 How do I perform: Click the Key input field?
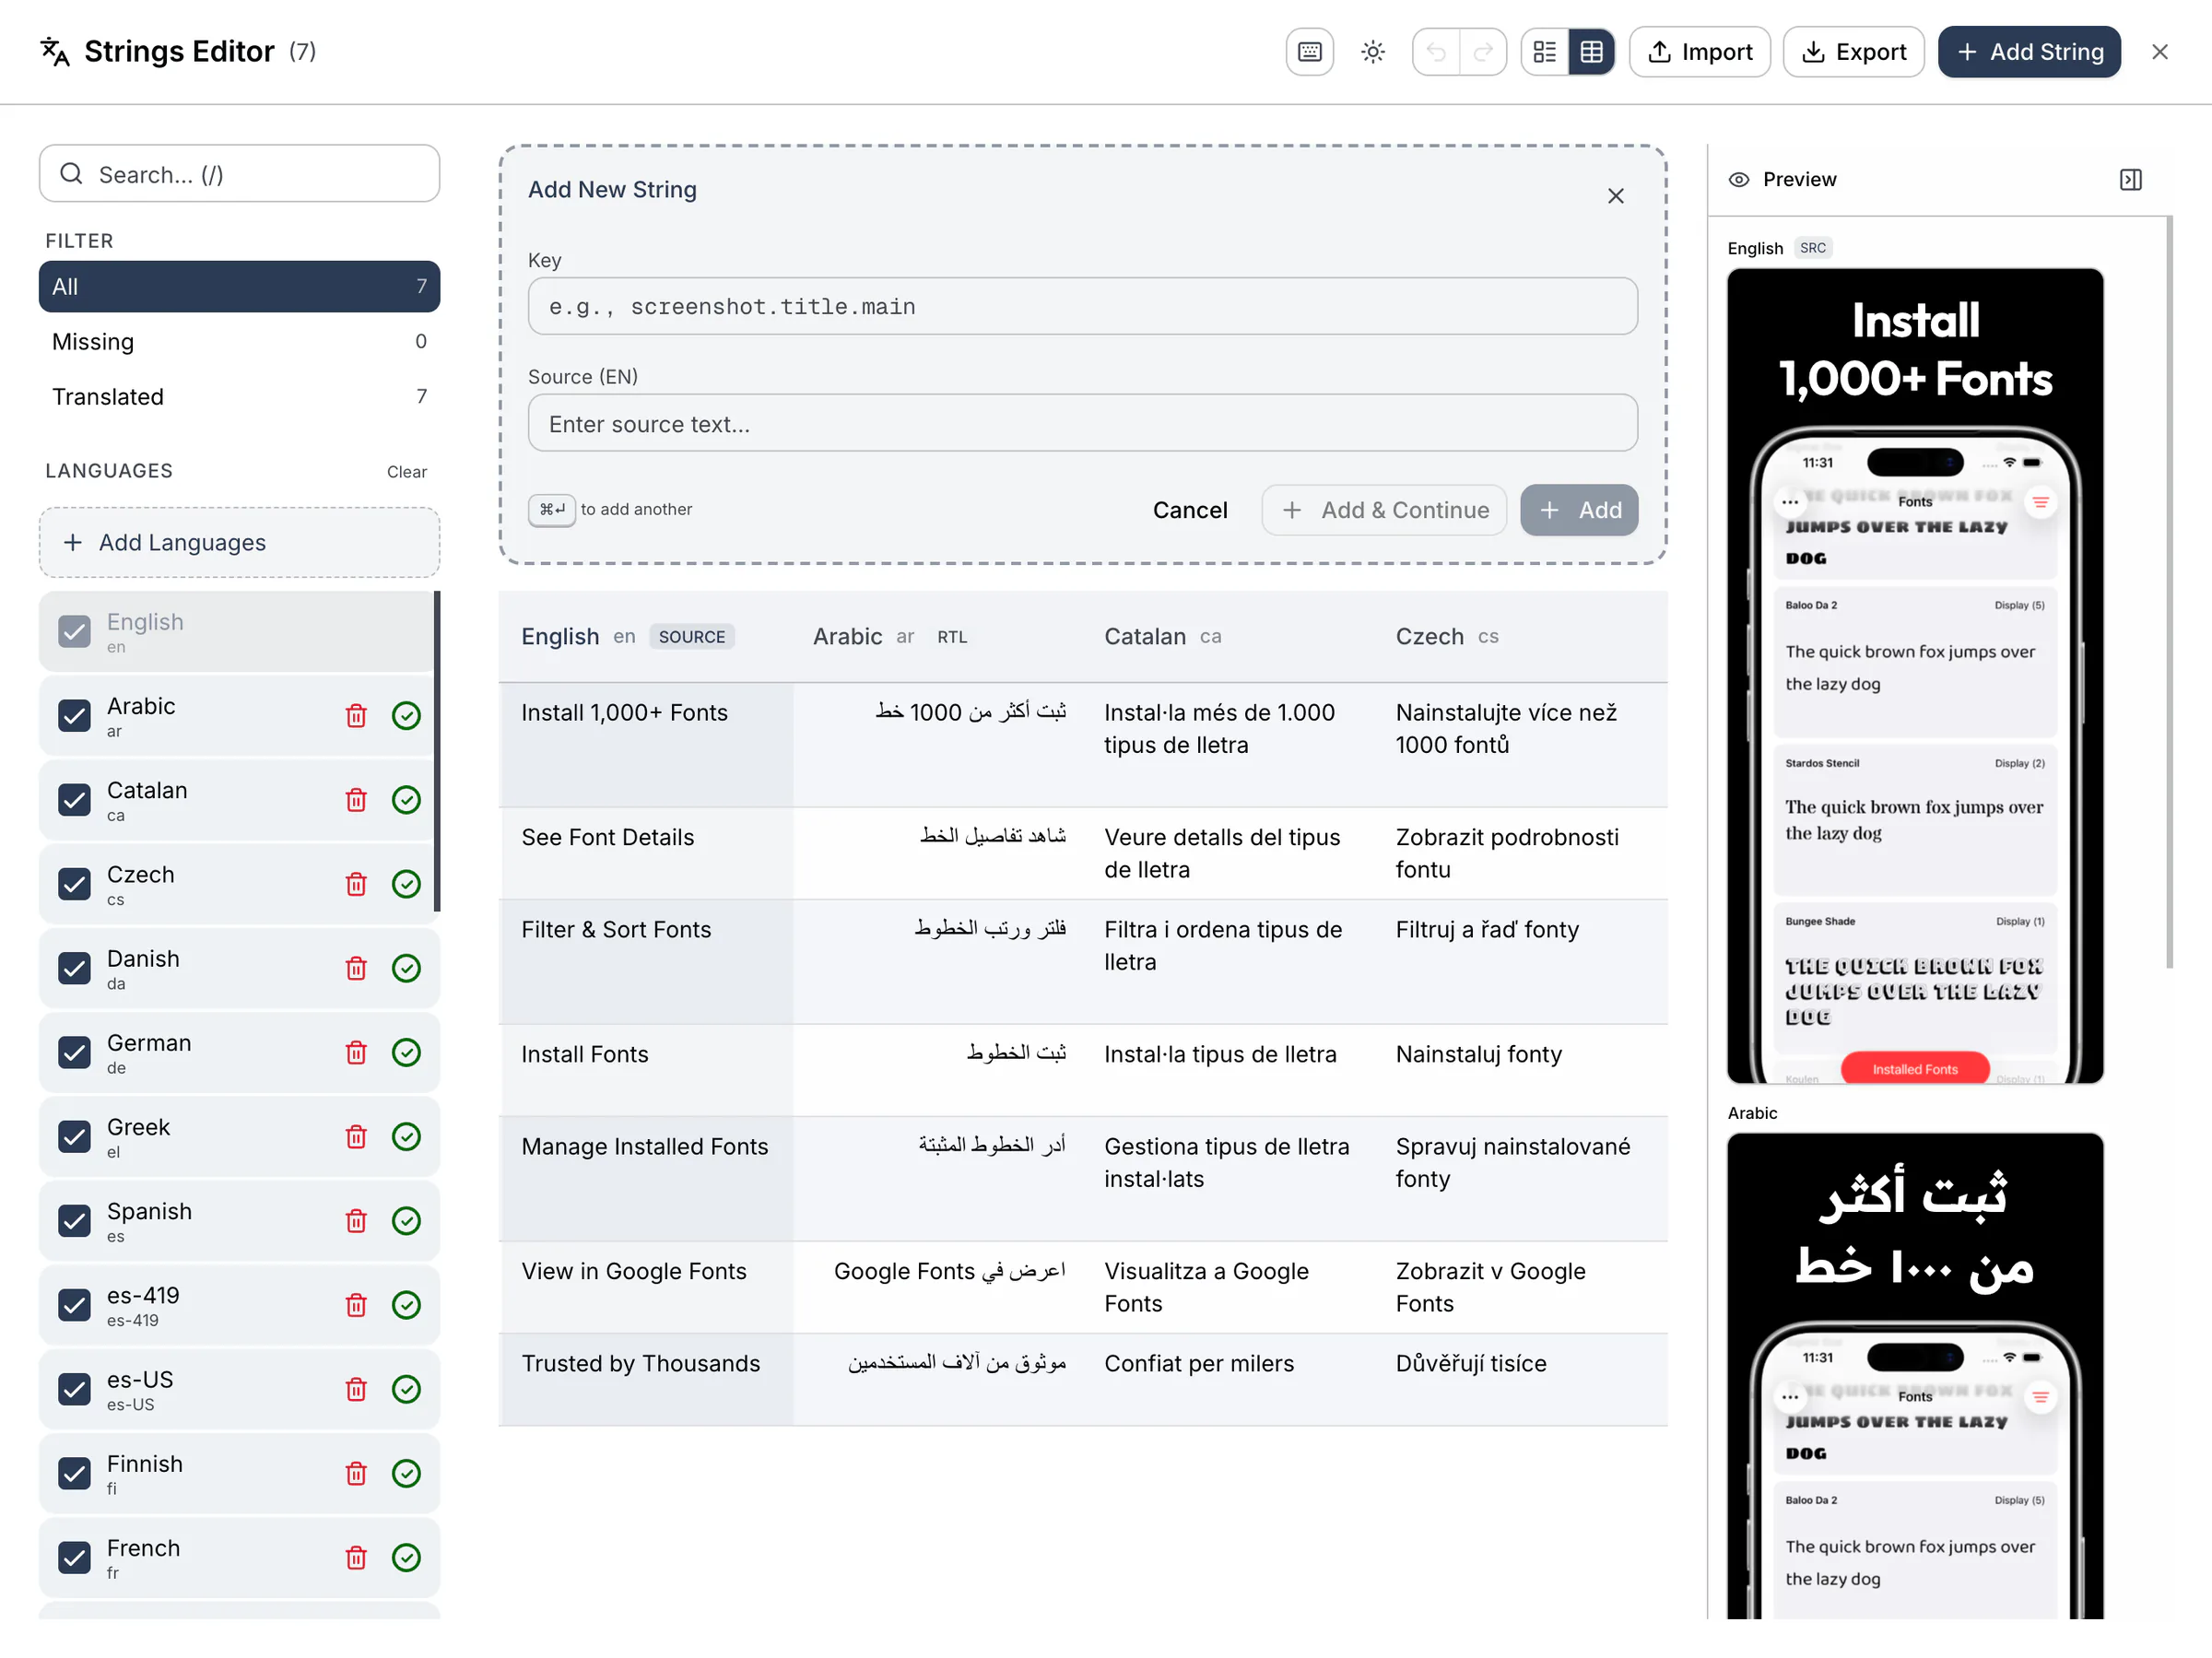[x=1082, y=306]
